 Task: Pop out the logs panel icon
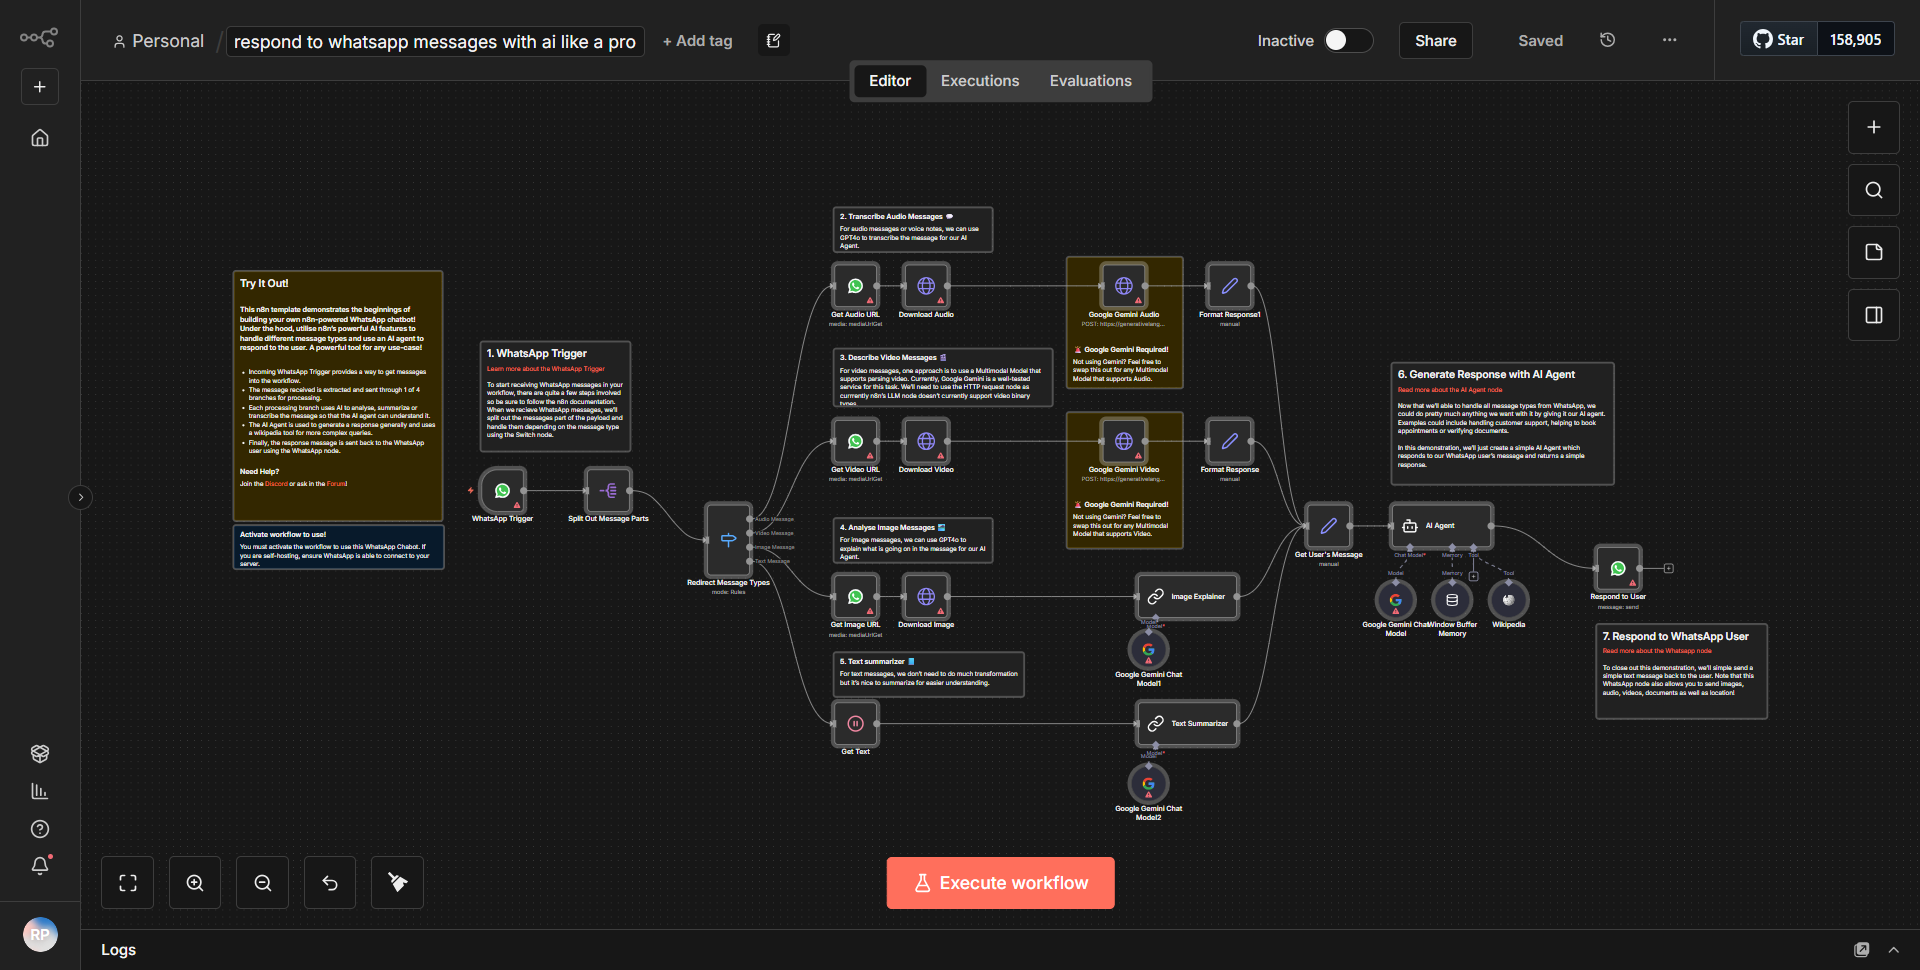pos(1861,950)
